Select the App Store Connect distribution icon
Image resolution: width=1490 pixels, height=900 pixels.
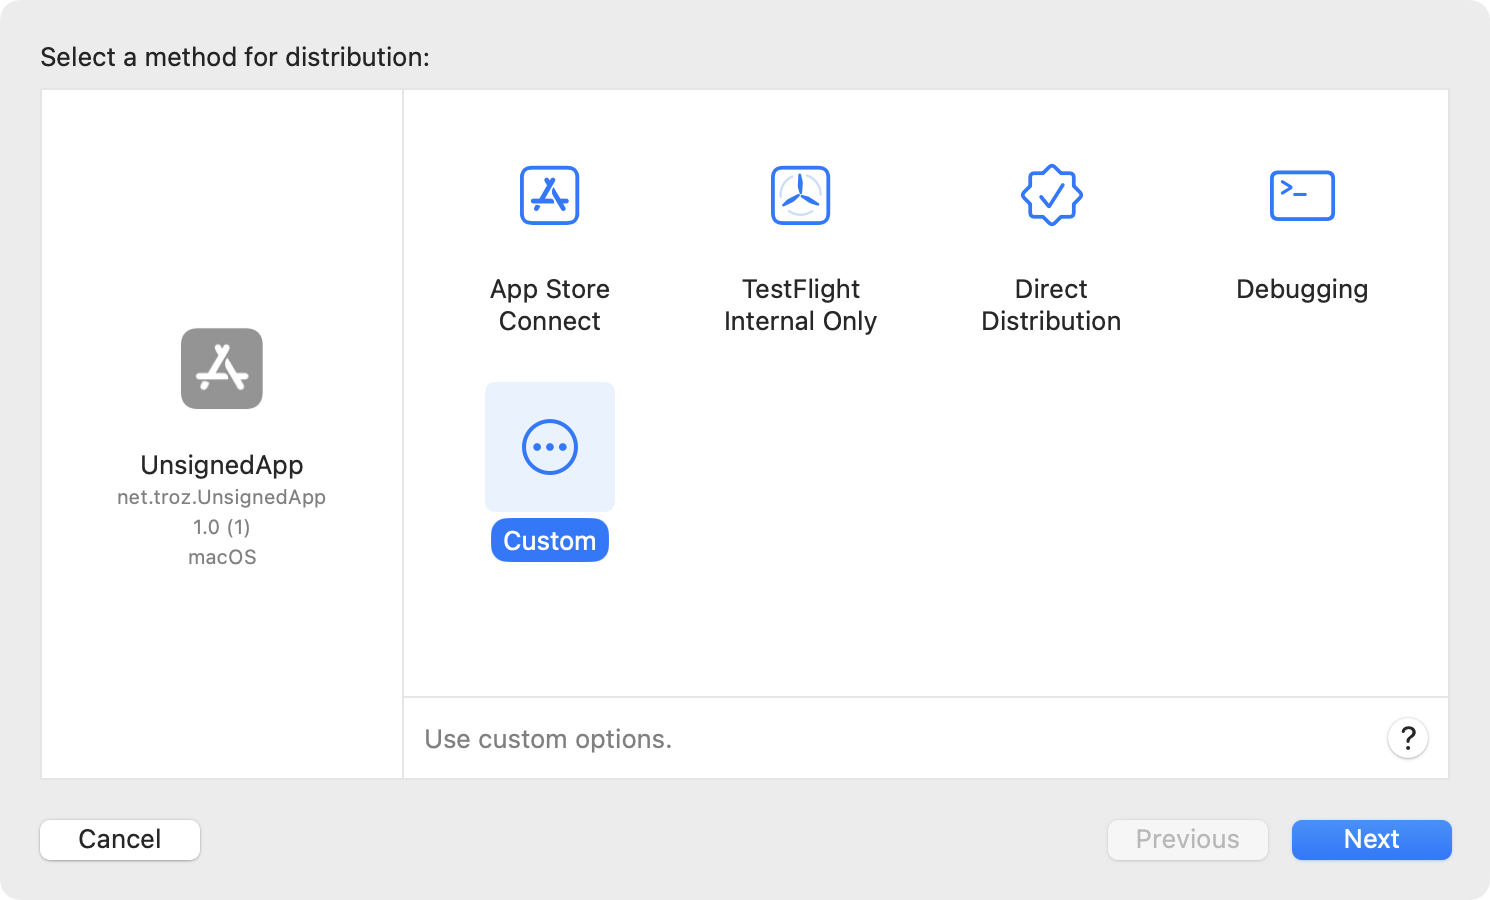(x=549, y=195)
